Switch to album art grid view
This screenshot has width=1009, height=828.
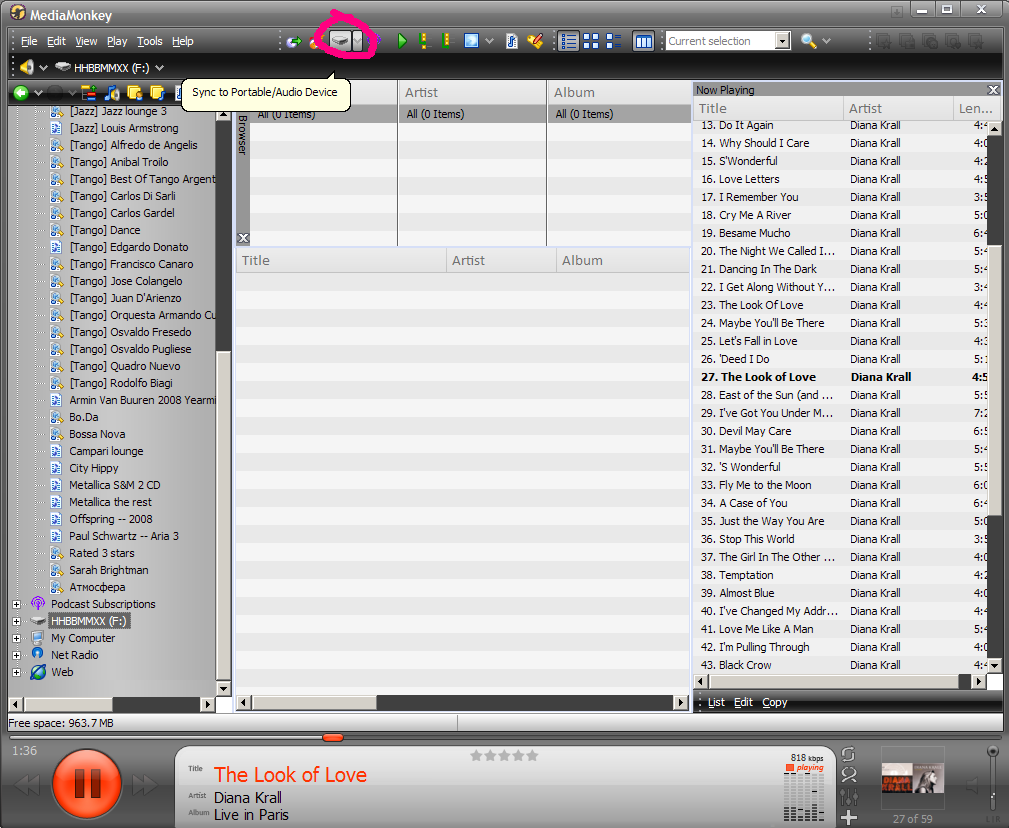pos(591,41)
